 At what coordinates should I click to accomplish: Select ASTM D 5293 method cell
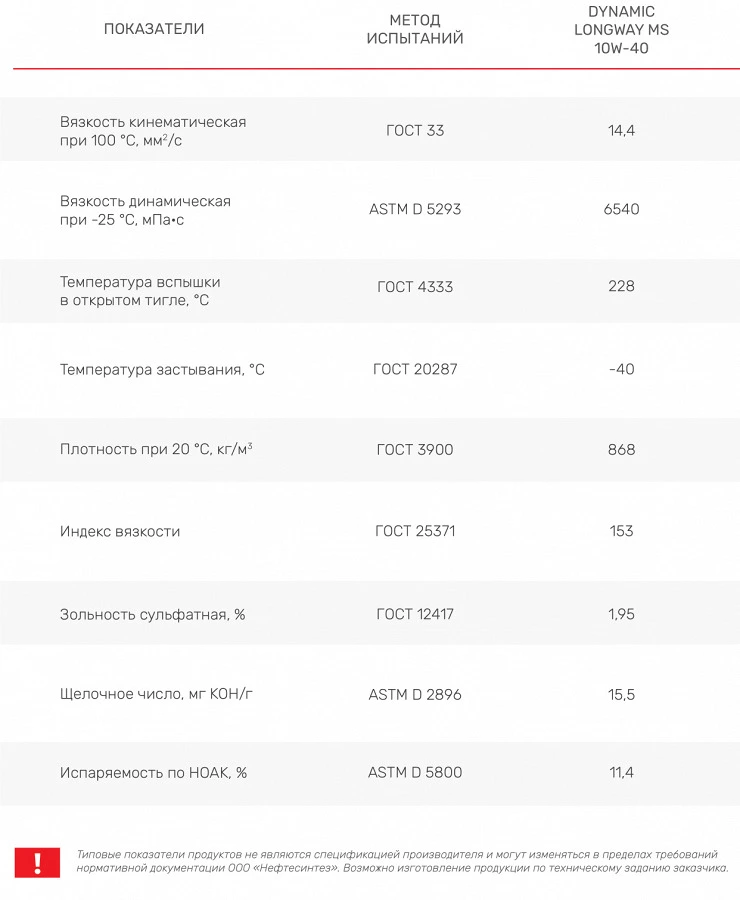click(415, 209)
